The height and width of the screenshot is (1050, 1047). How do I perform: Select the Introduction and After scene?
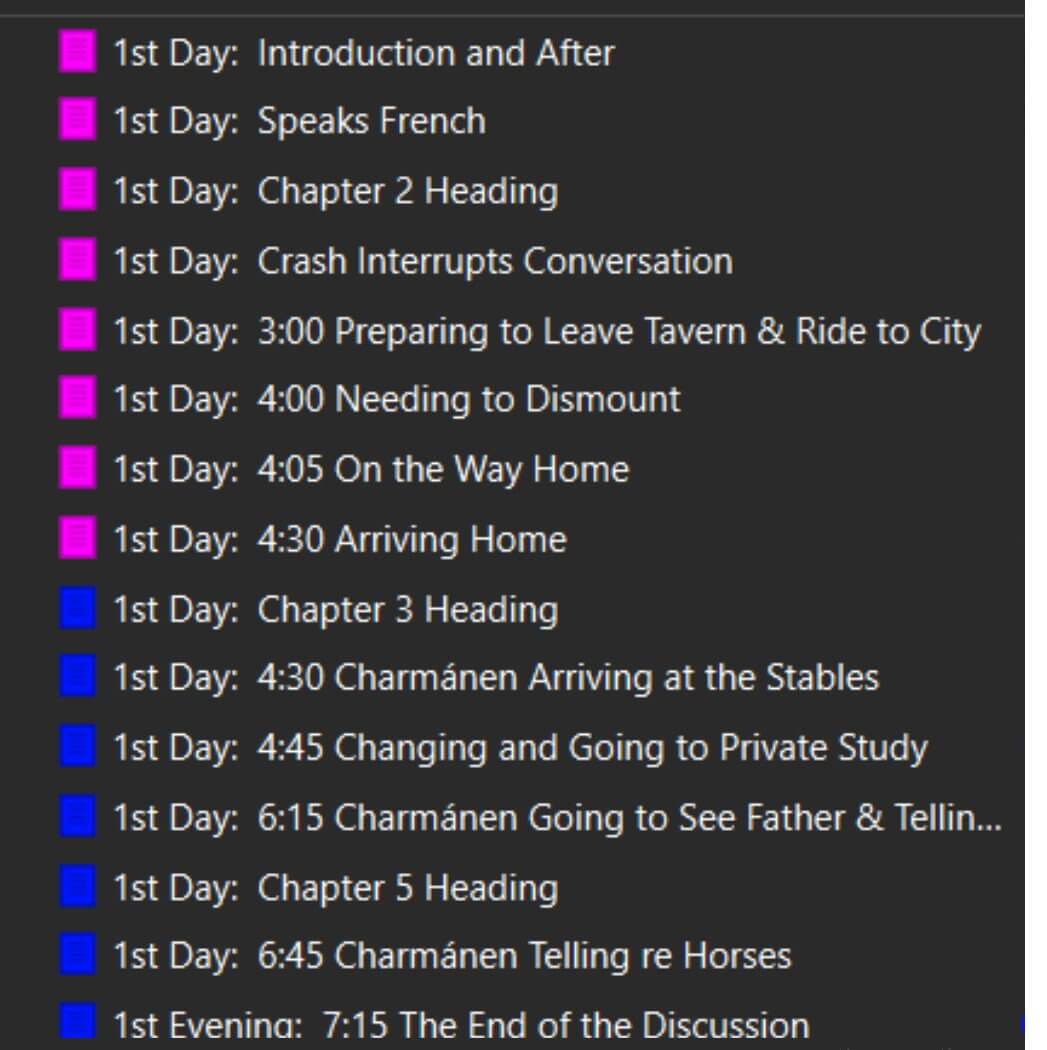(x=435, y=52)
